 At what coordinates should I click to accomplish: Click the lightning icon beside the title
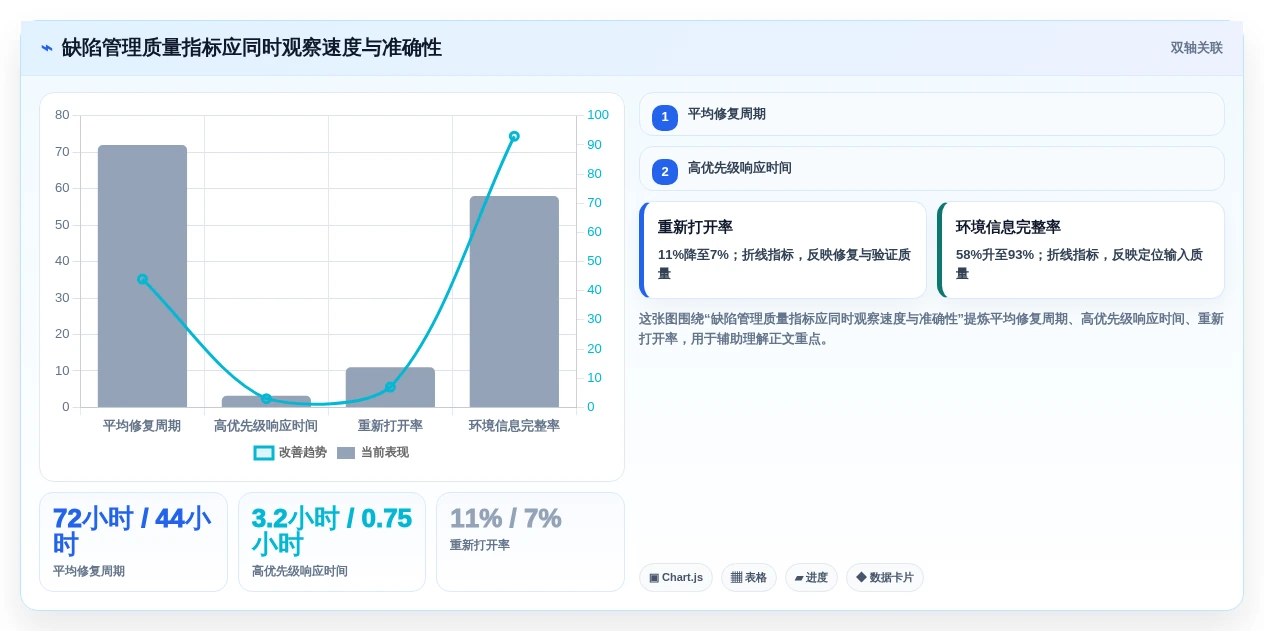click(47, 48)
